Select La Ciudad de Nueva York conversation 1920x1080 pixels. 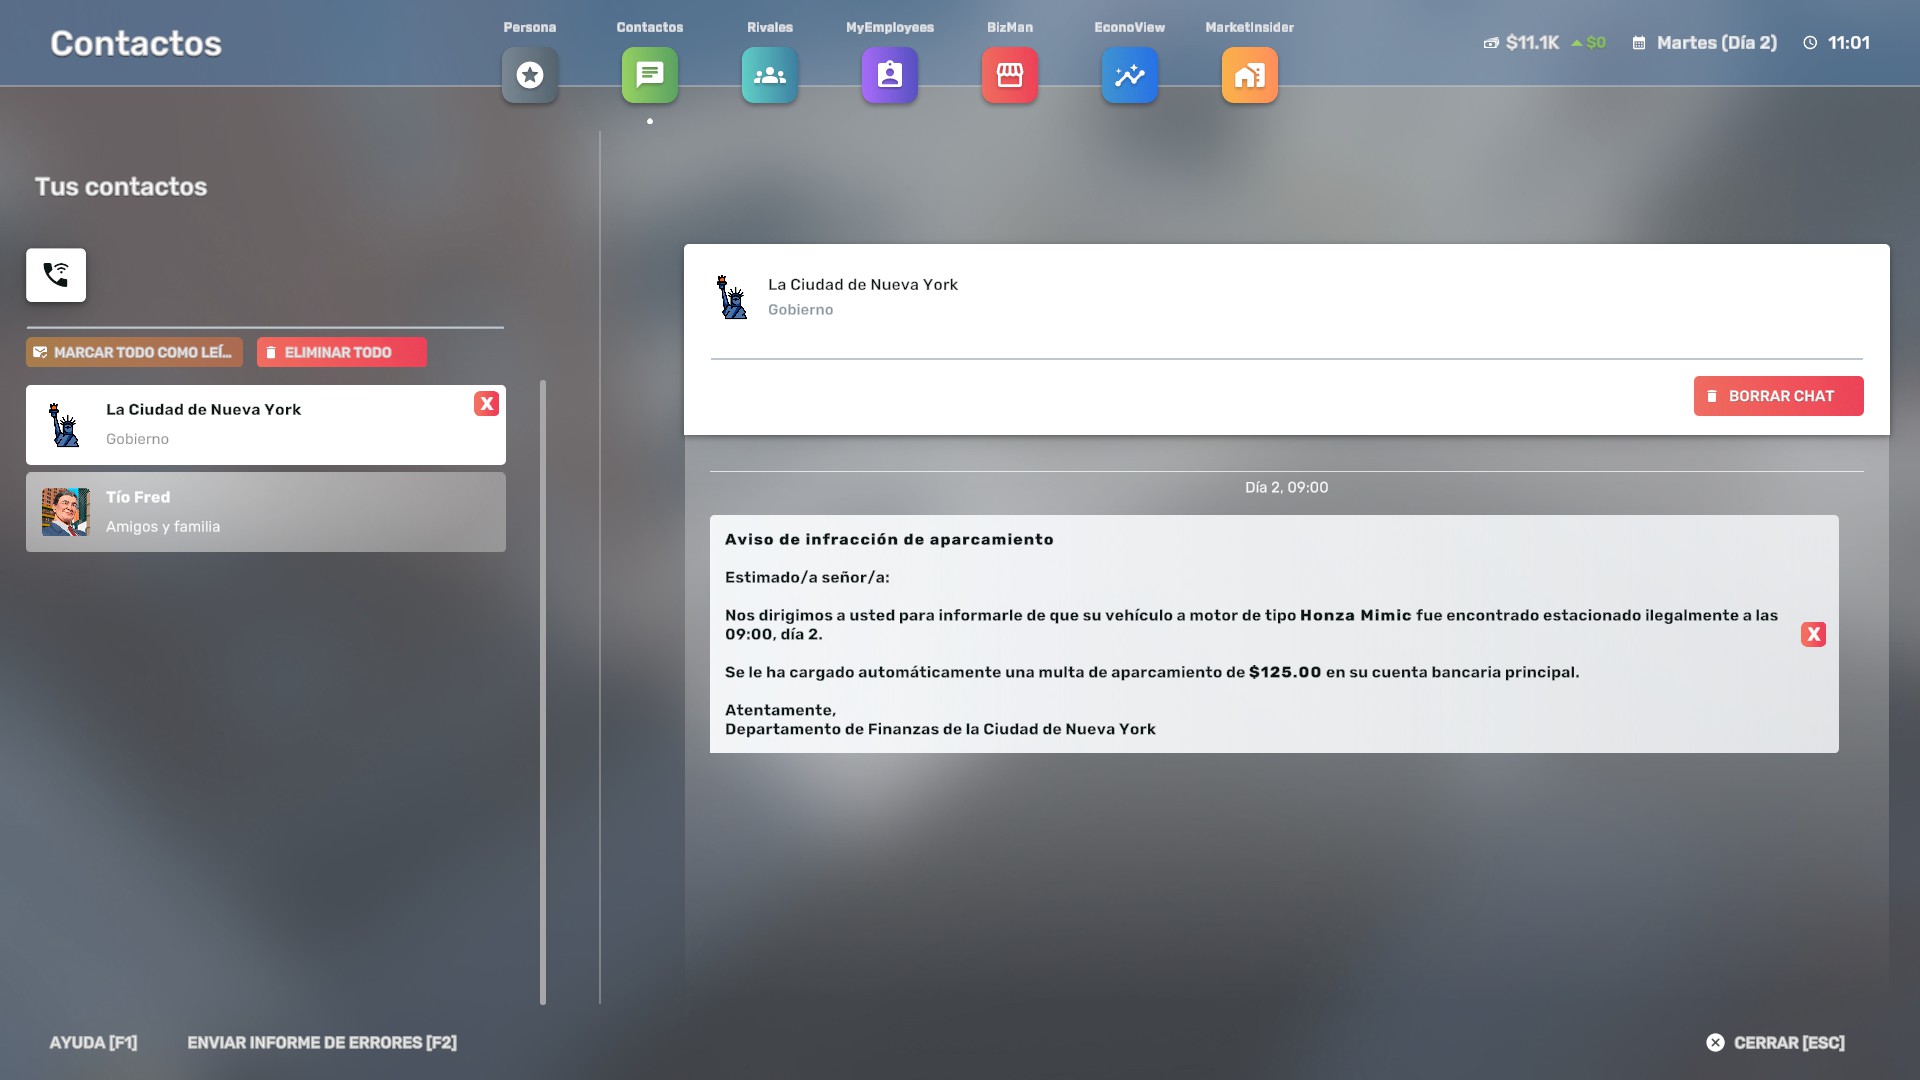point(250,425)
